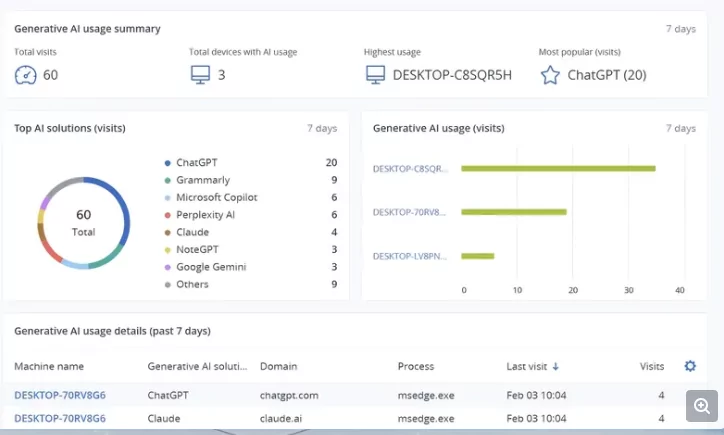Click the Others gray legend dot
Screen dimensions: 724x435
click(x=168, y=285)
